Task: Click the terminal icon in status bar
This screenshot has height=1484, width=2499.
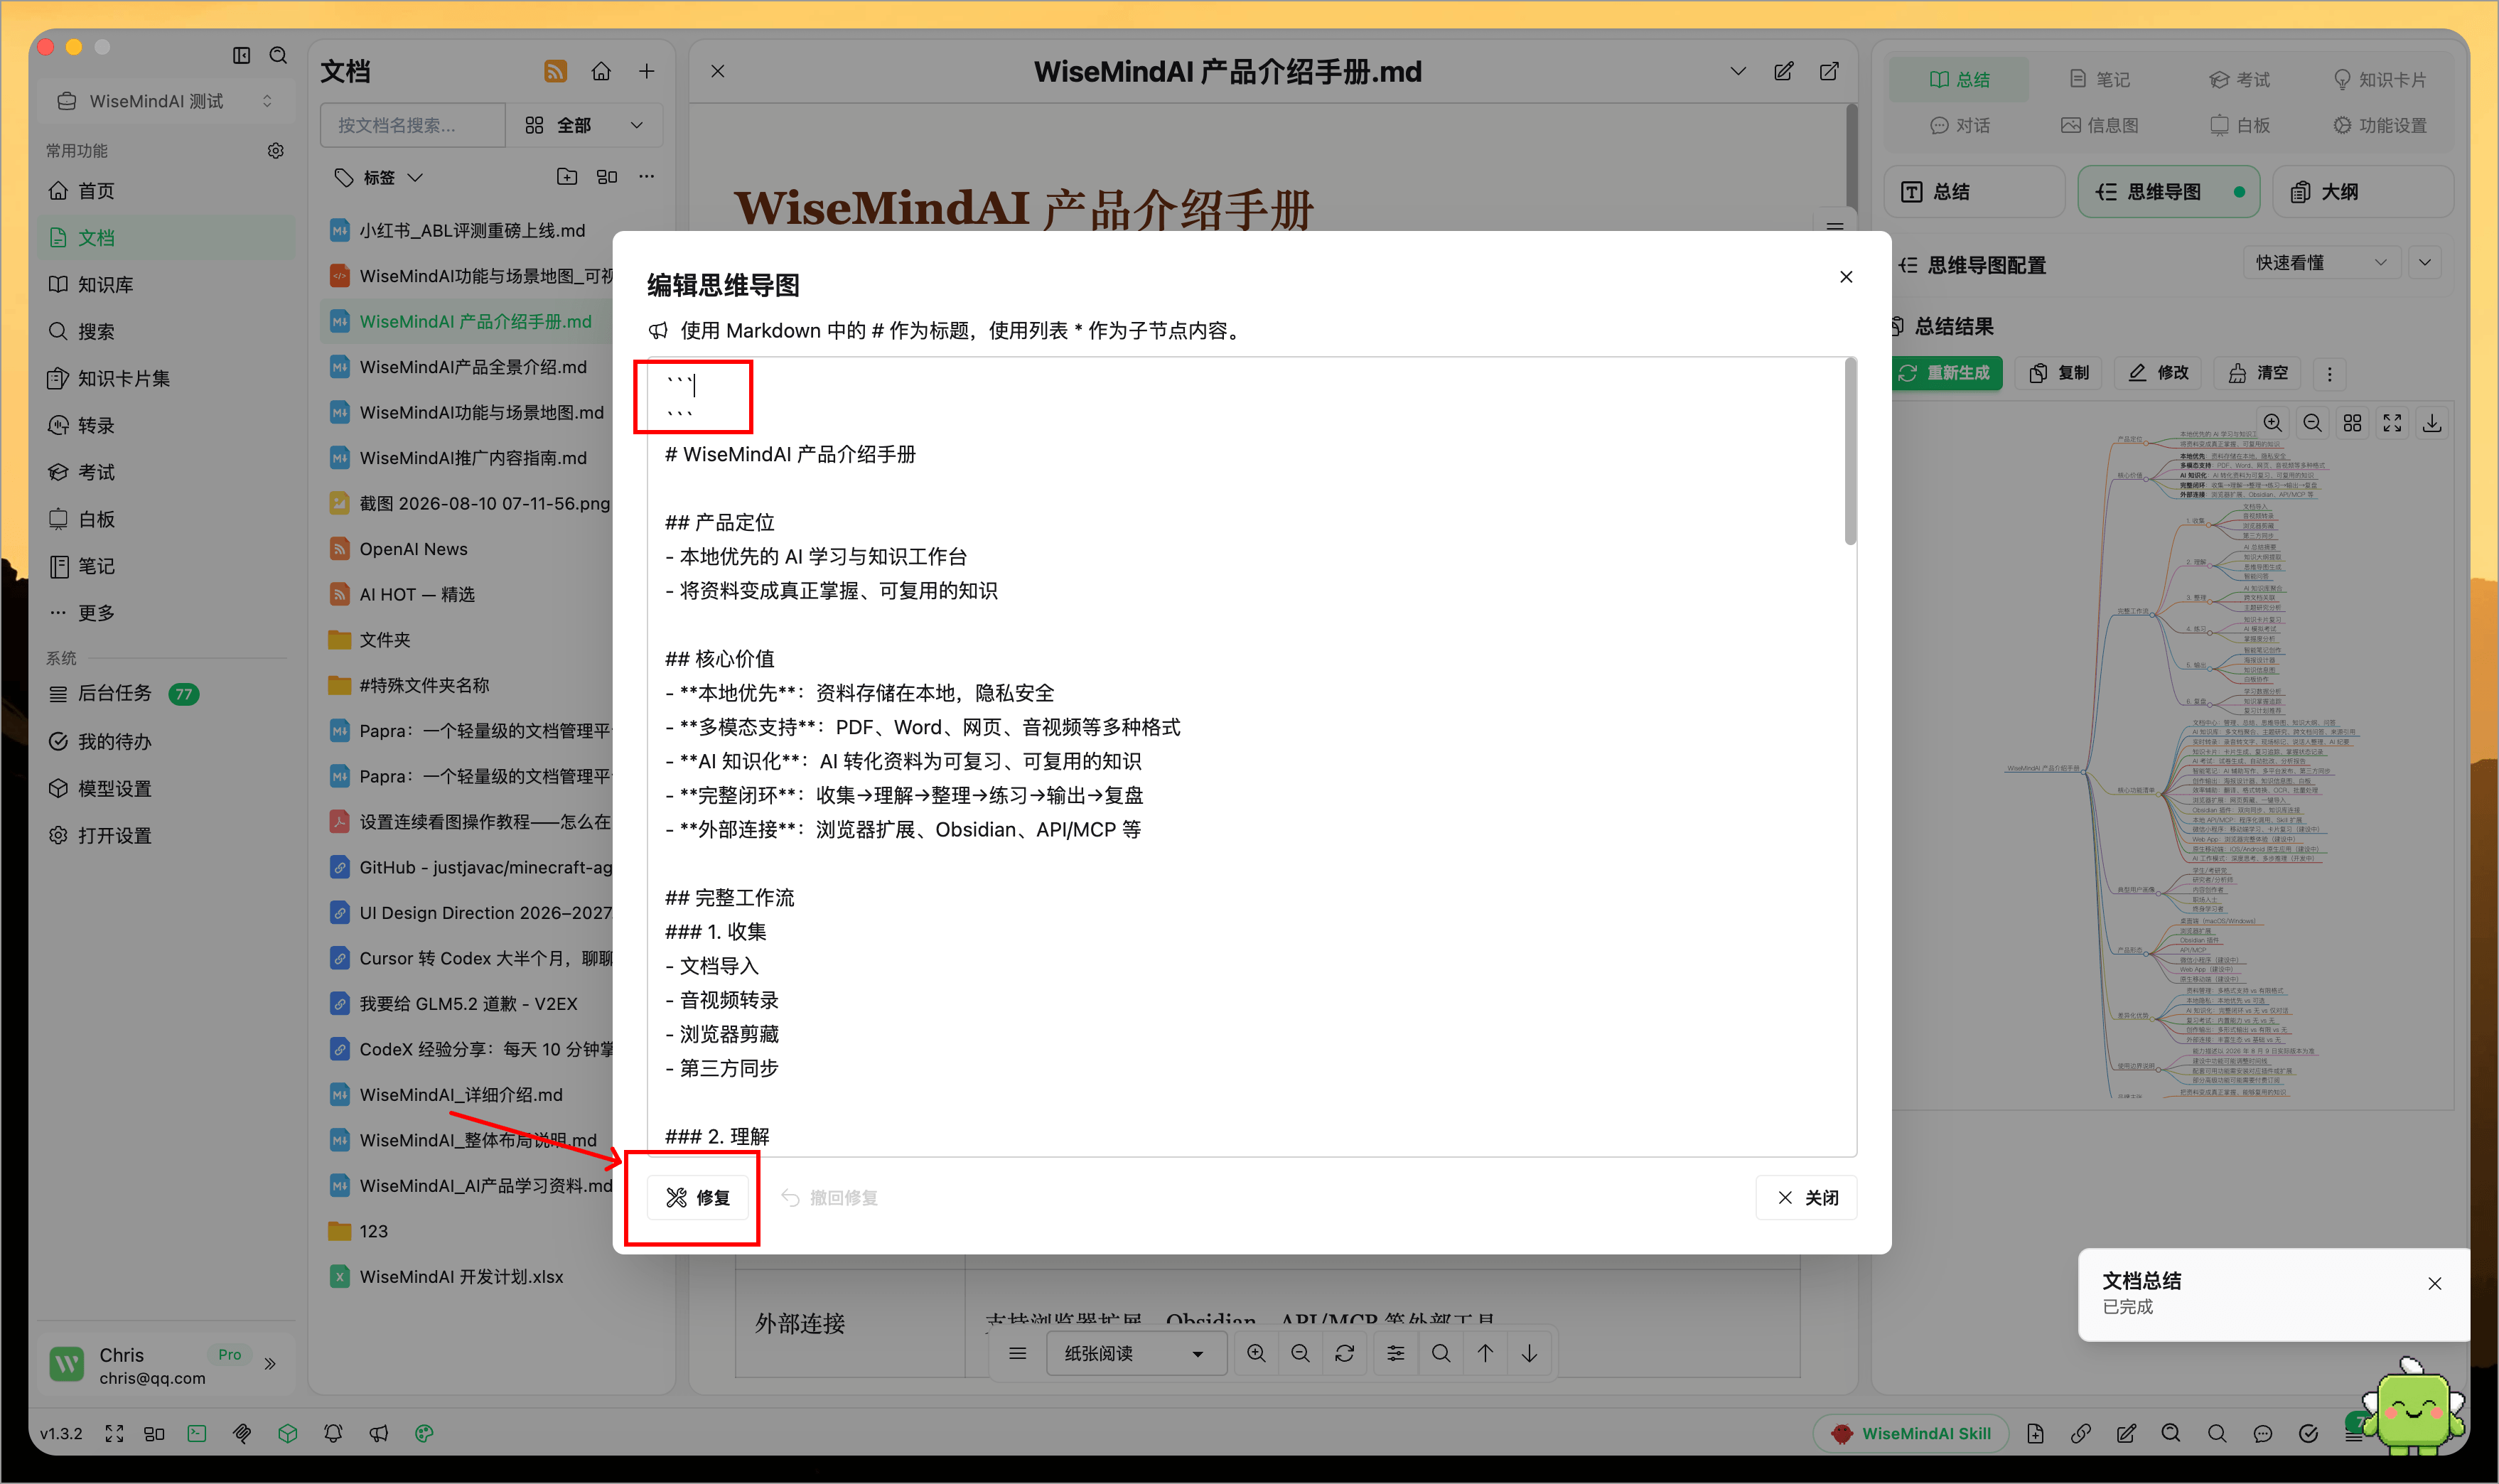Action: click(197, 1433)
